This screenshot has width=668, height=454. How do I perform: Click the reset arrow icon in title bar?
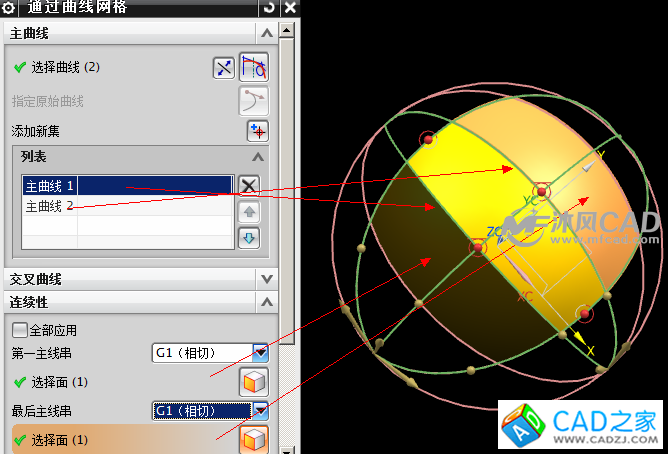(268, 7)
